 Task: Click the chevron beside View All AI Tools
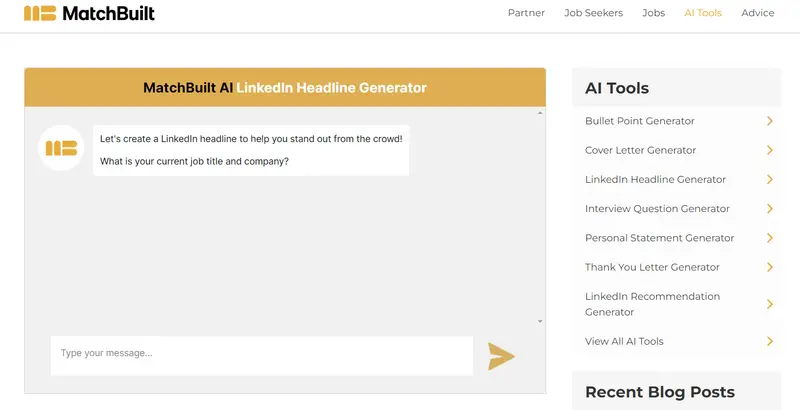point(769,341)
